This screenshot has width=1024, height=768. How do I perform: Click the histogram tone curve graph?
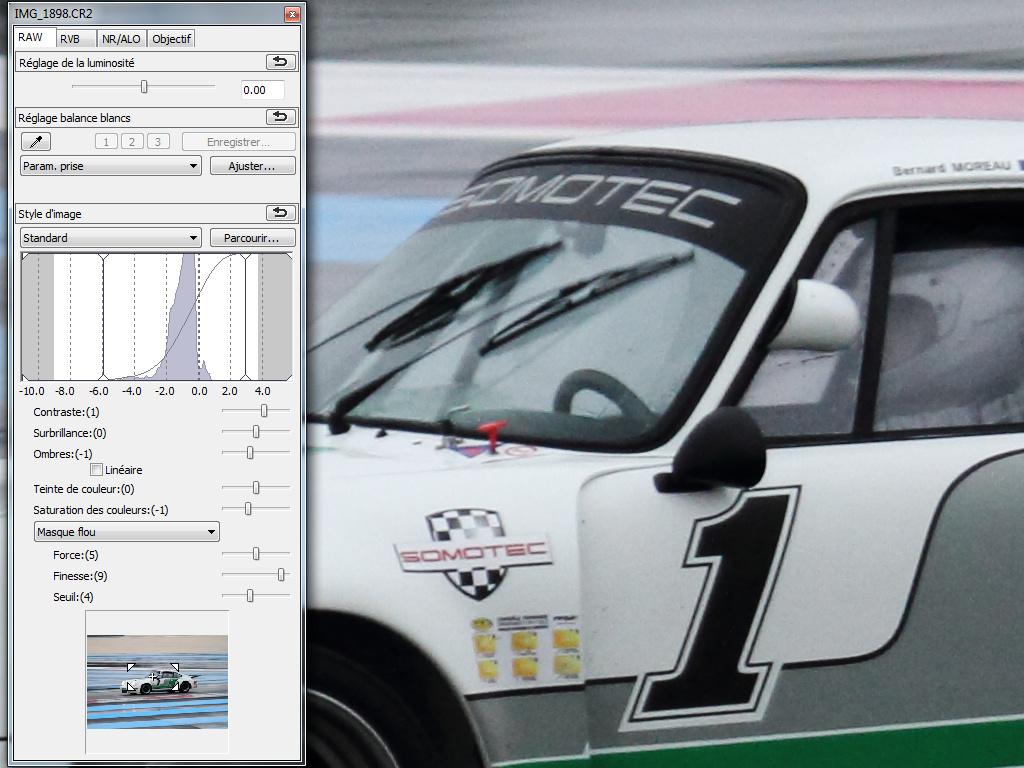point(157,317)
